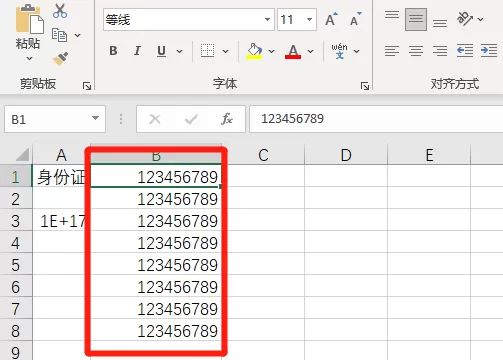The height and width of the screenshot is (360, 503).
Task: Open the 等线 font name dropdown
Action: [267, 19]
